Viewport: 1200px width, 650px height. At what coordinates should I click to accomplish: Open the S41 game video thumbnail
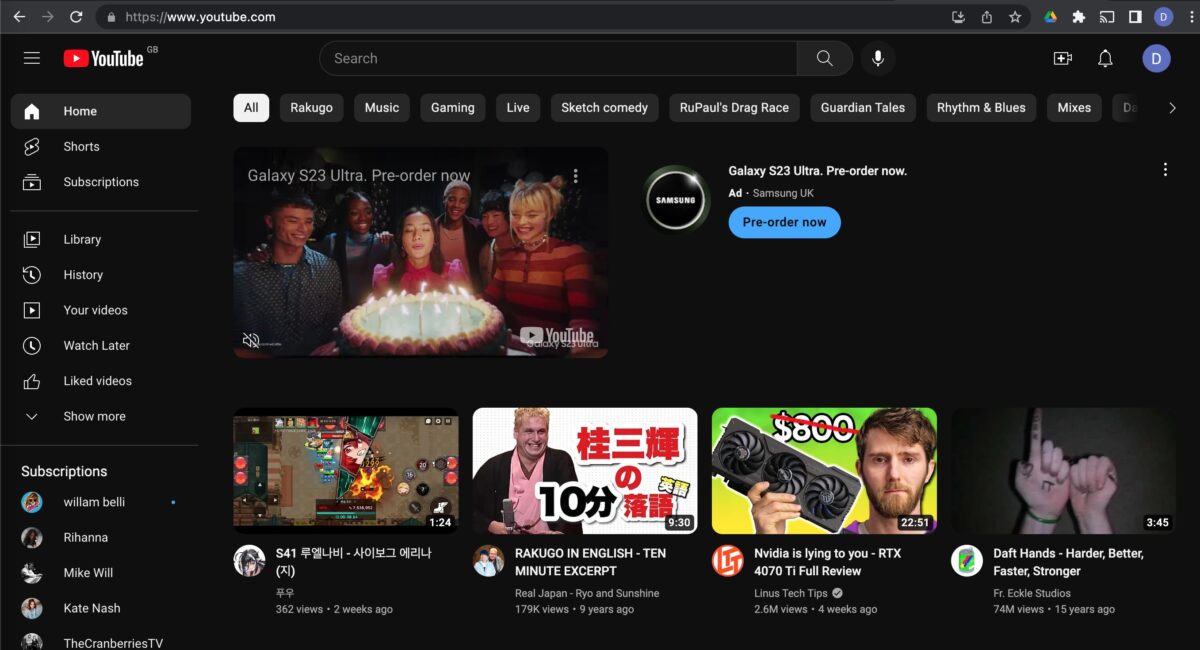346,470
